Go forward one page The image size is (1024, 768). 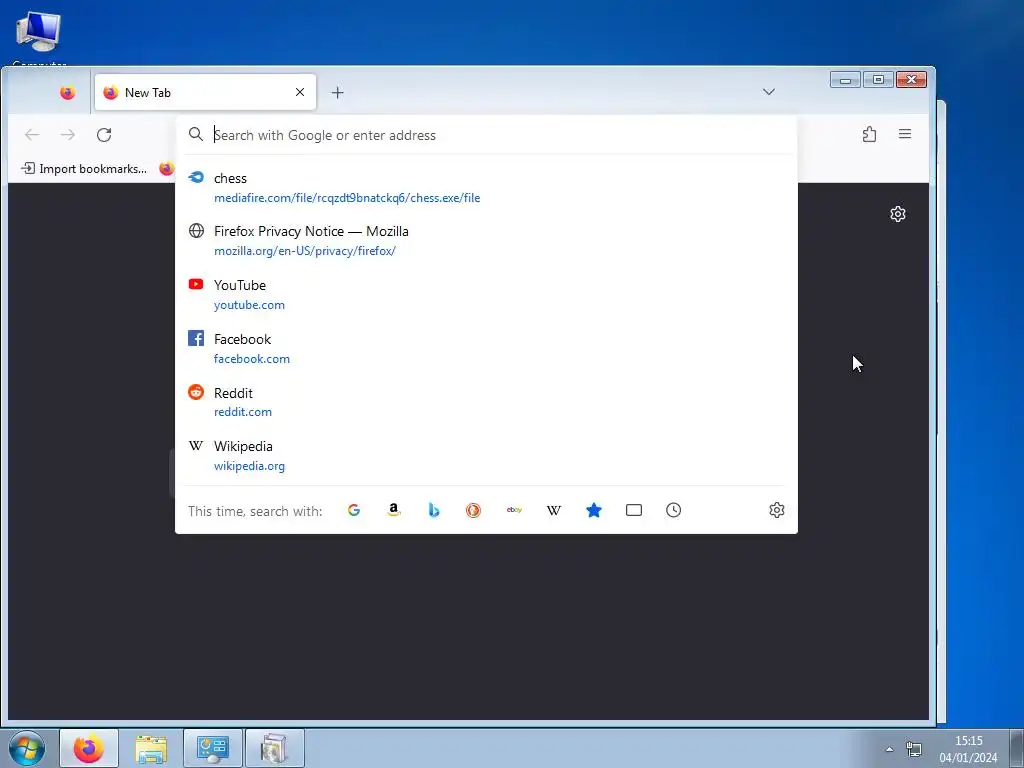[68, 135]
